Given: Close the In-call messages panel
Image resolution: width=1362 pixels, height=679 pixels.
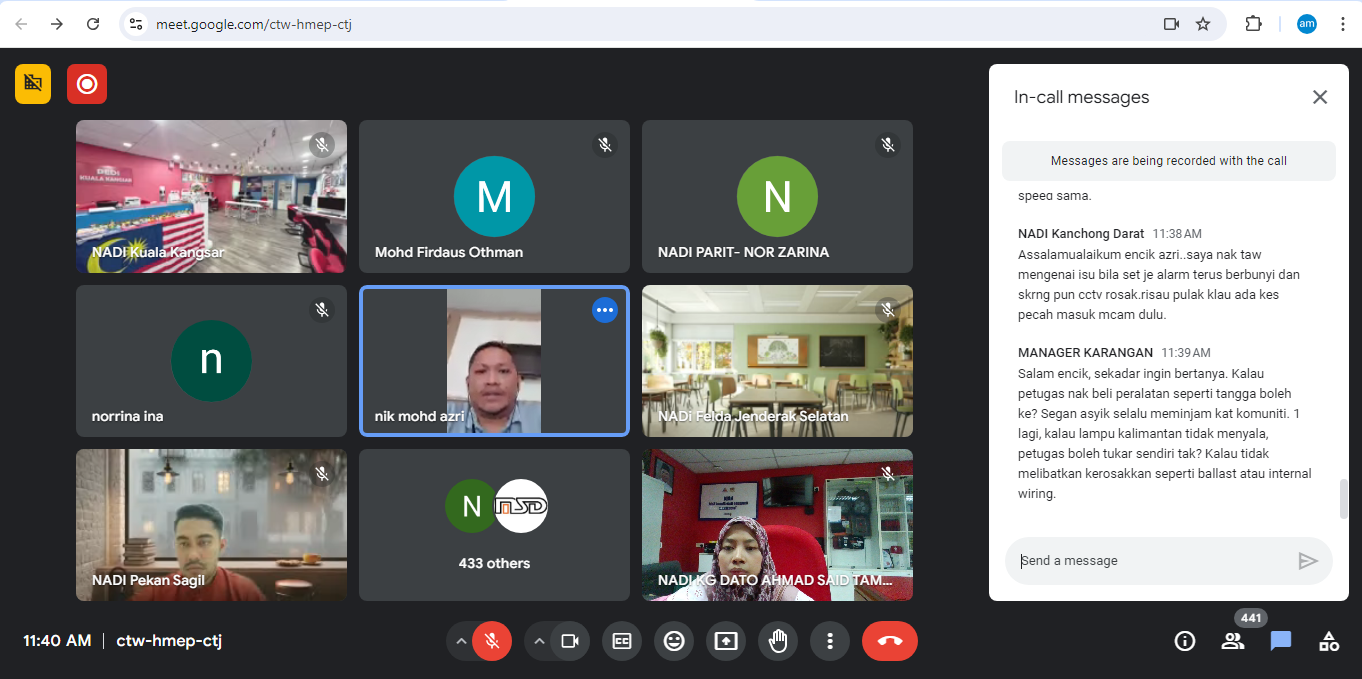Looking at the screenshot, I should [x=1319, y=97].
